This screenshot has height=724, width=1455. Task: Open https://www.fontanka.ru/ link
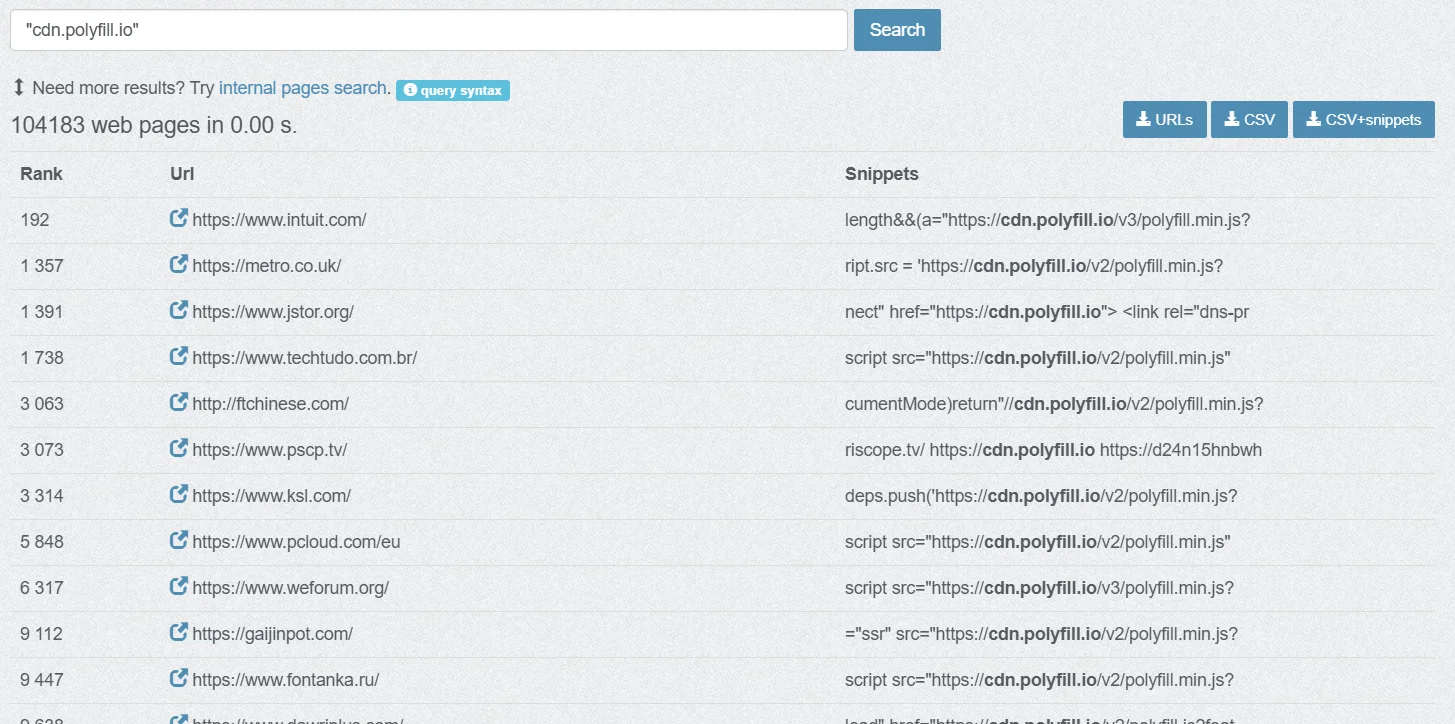[x=285, y=680]
